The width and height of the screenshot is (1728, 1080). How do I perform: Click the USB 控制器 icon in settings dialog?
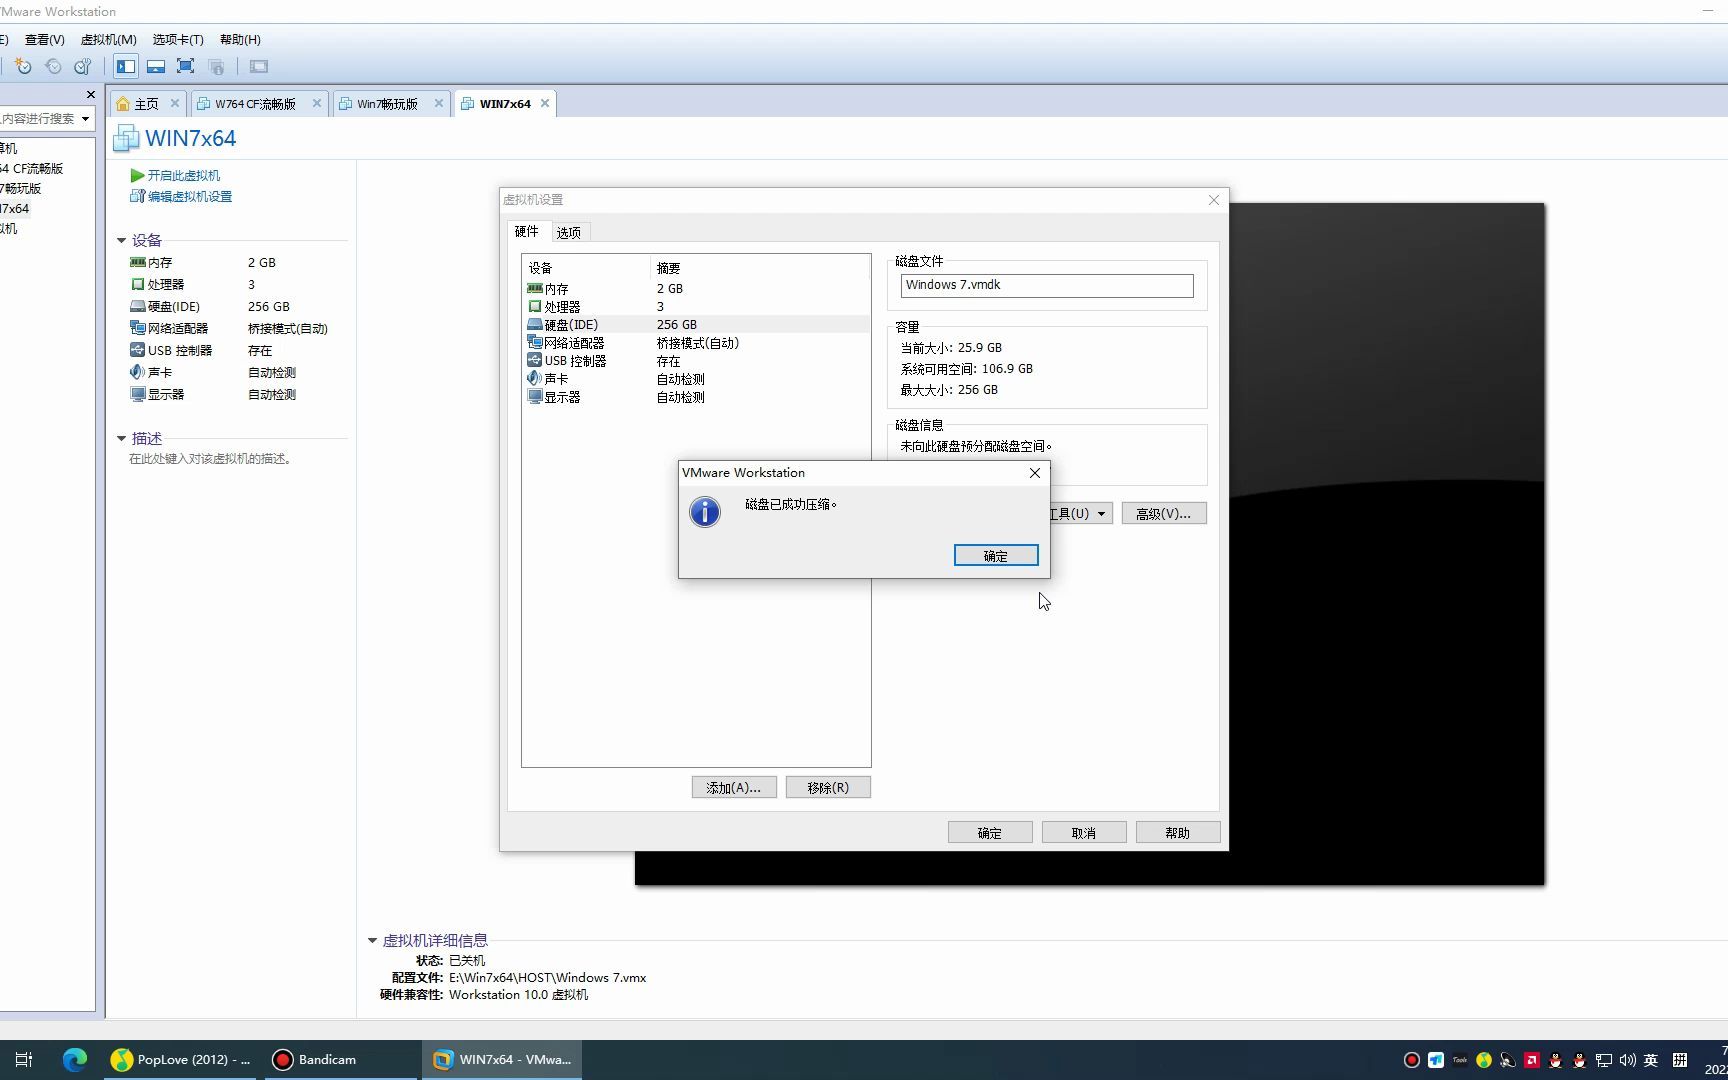[x=535, y=361]
